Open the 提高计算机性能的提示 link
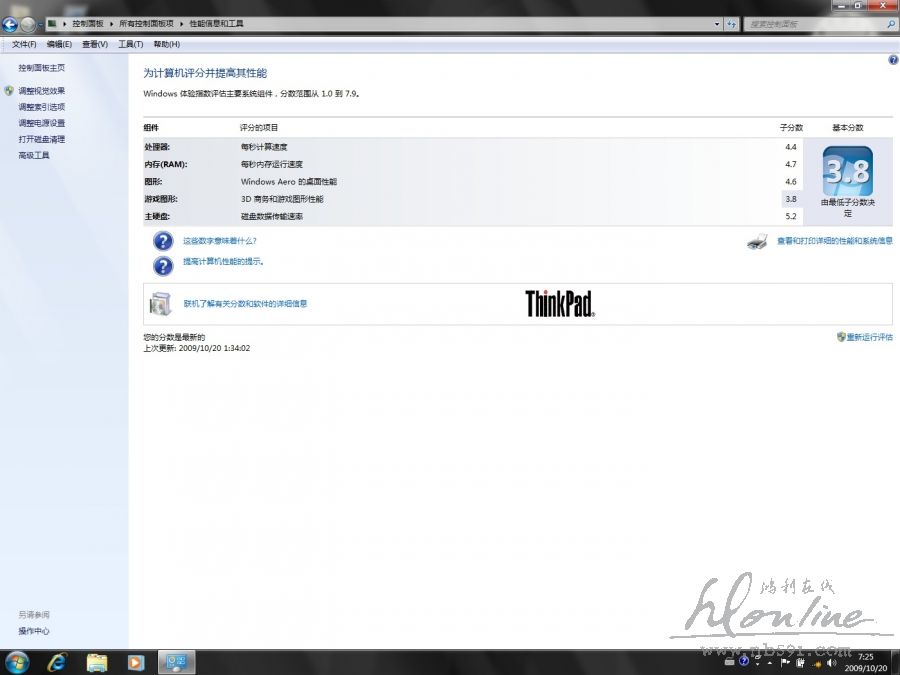 click(x=223, y=261)
